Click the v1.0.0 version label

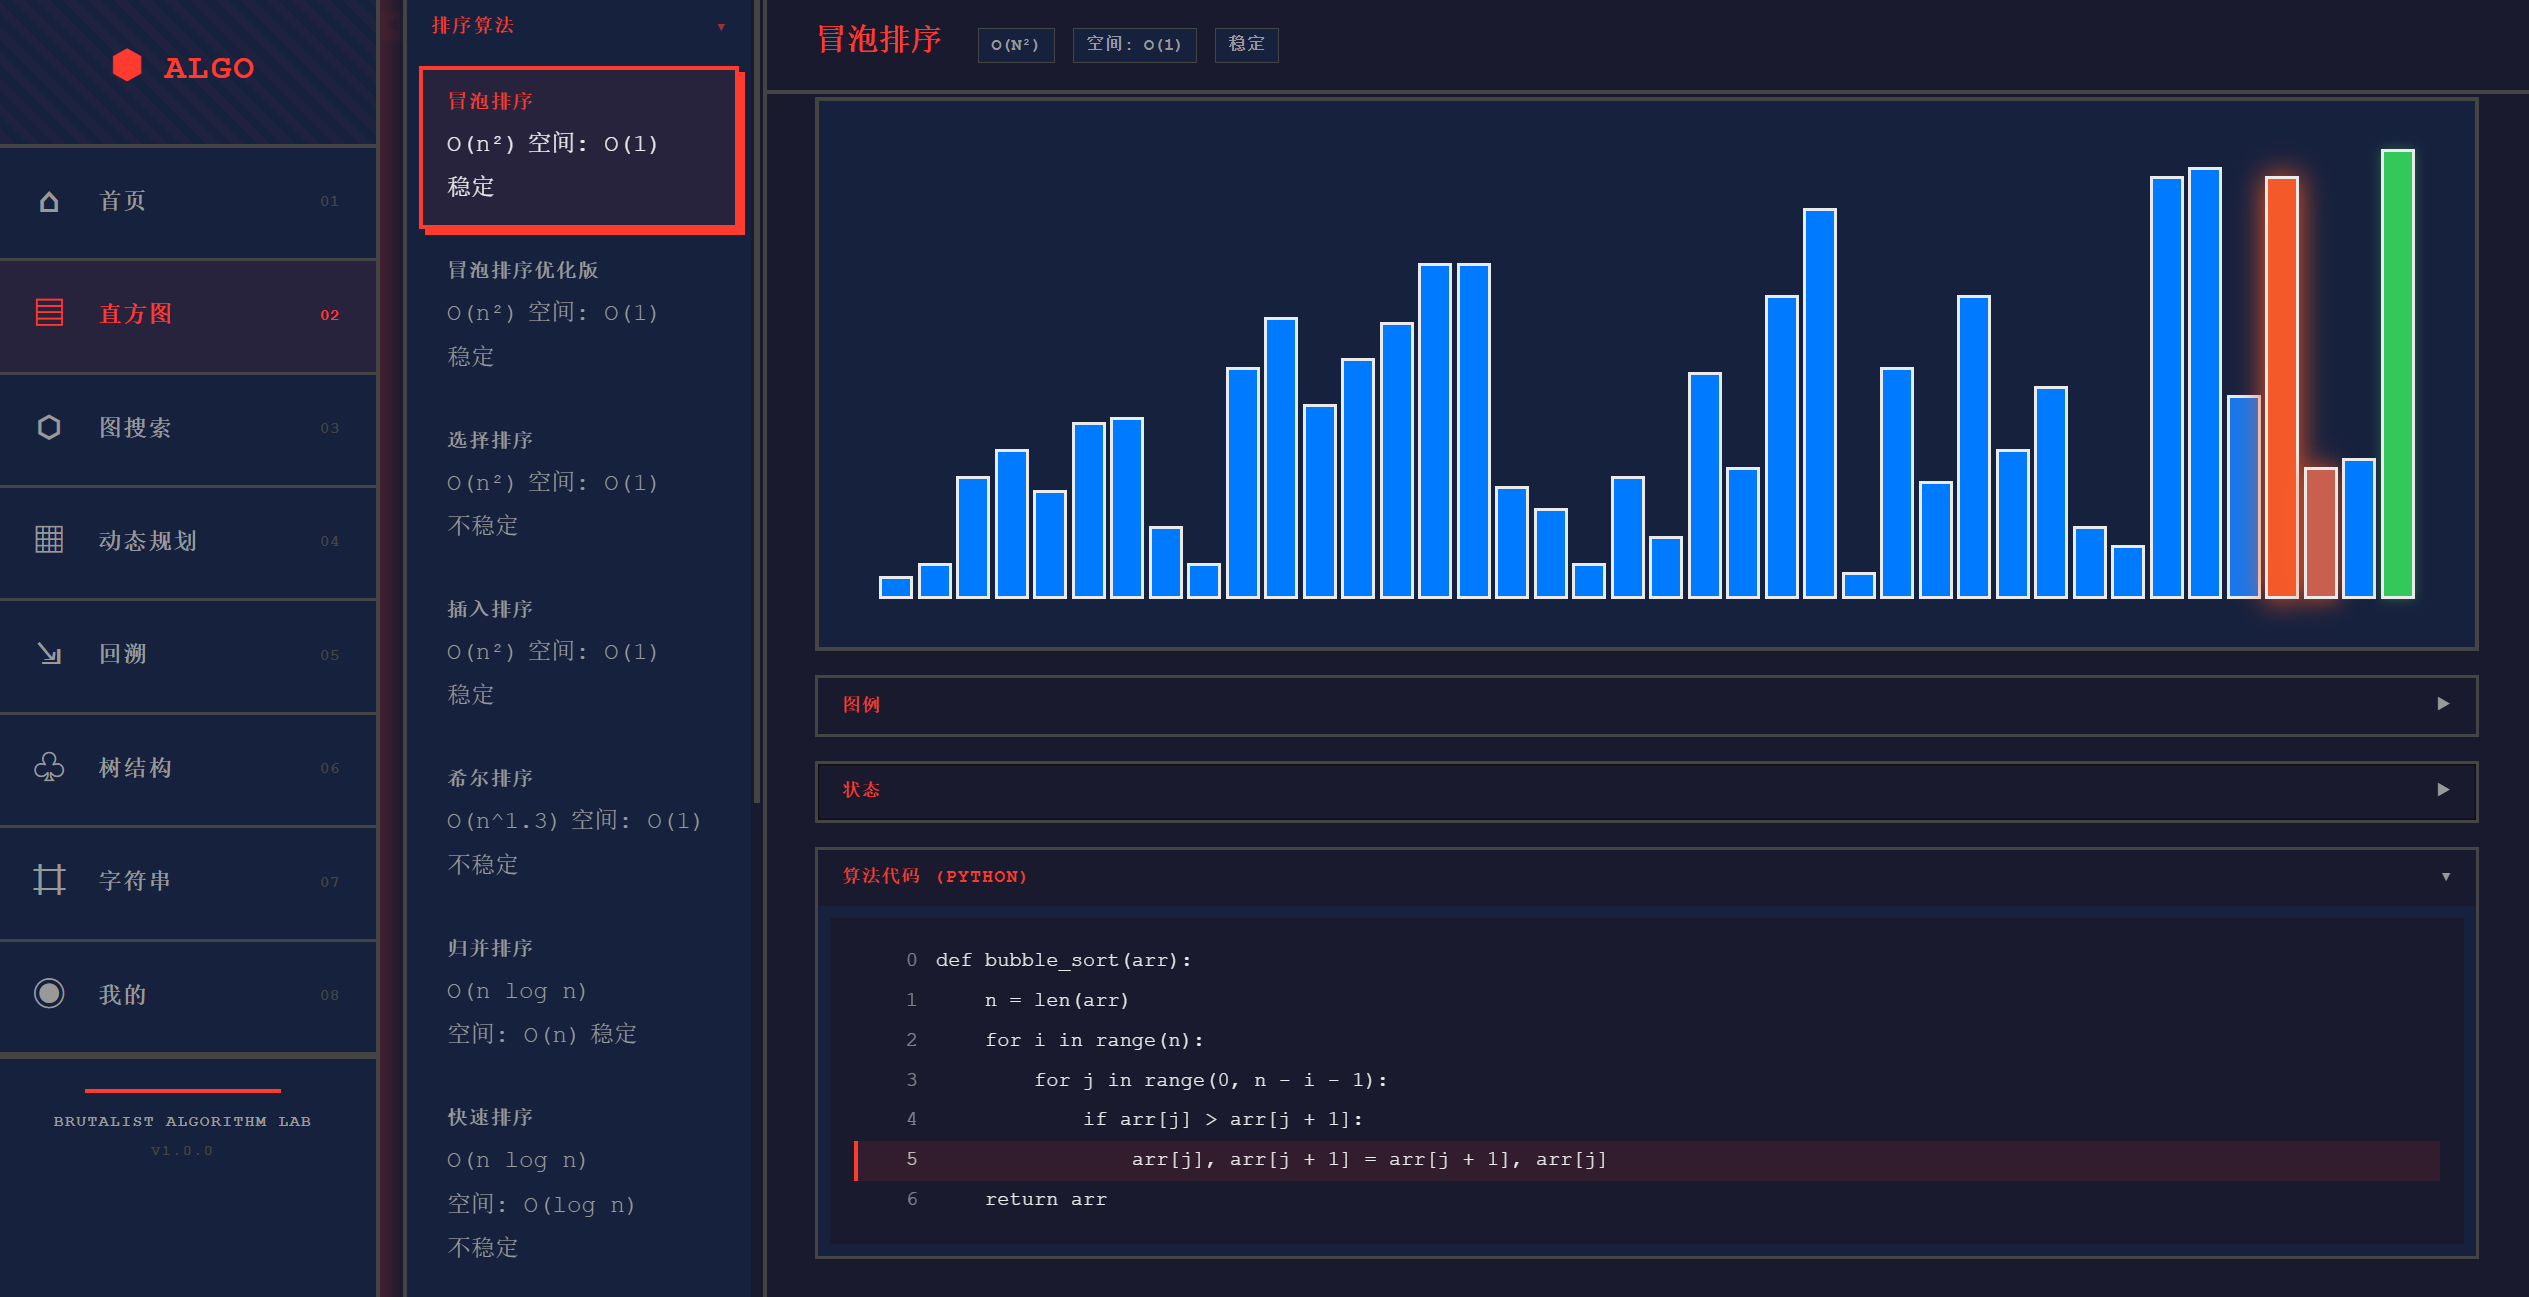click(x=182, y=1151)
